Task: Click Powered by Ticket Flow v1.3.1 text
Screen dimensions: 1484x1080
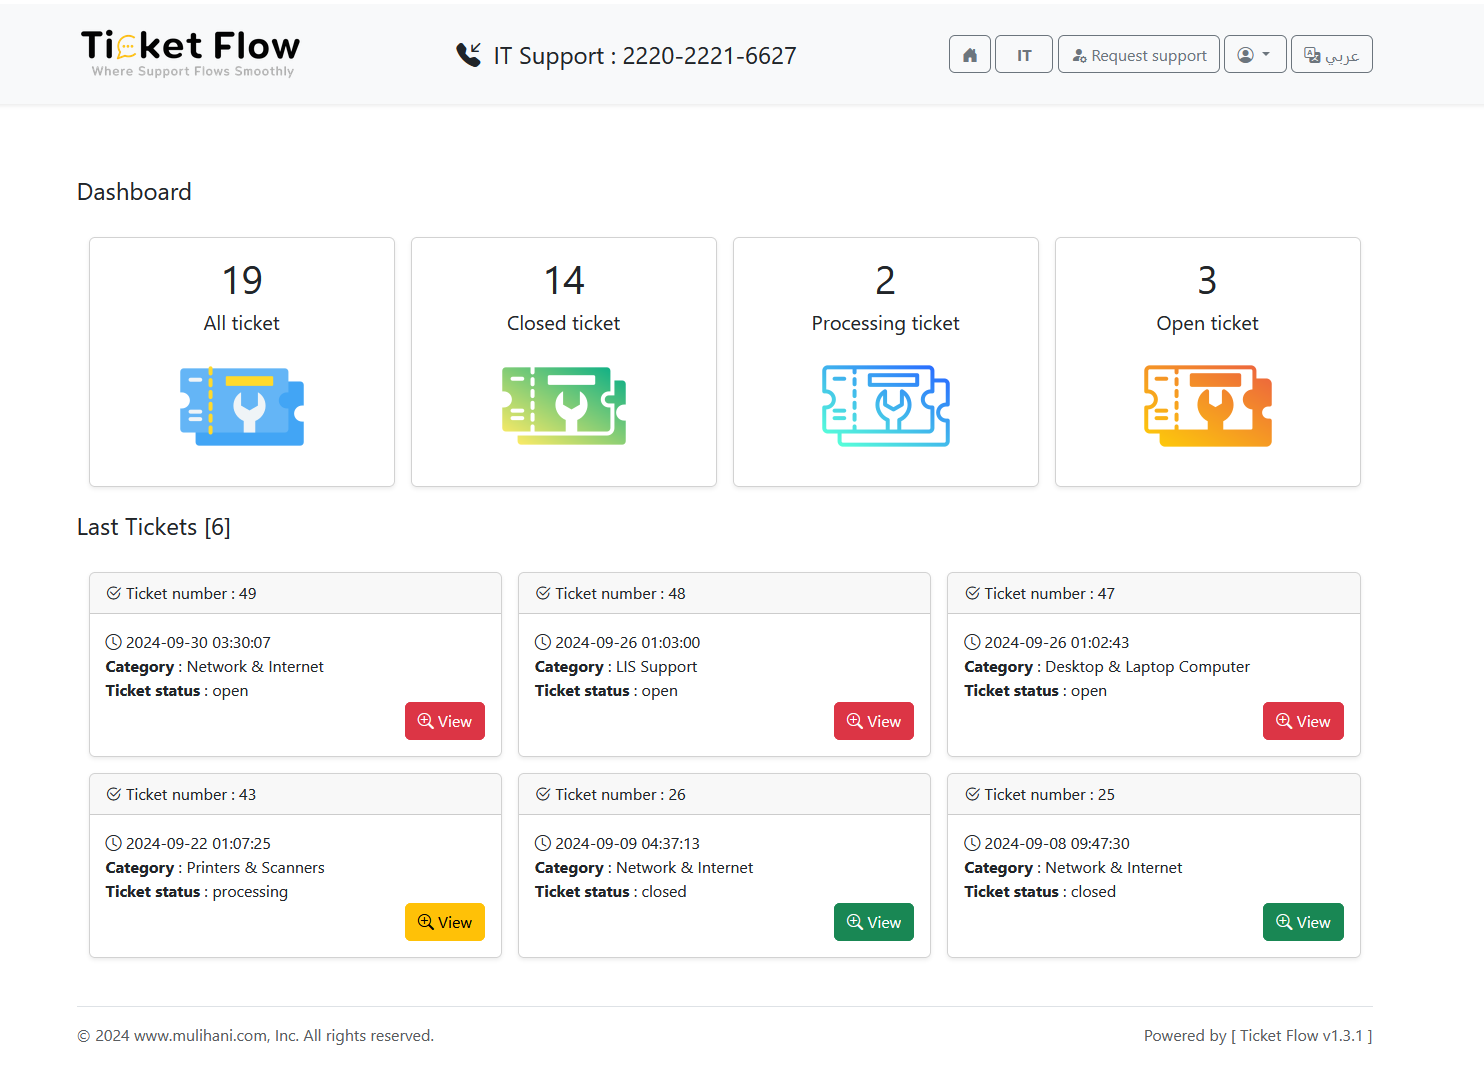Action: (x=1258, y=1036)
